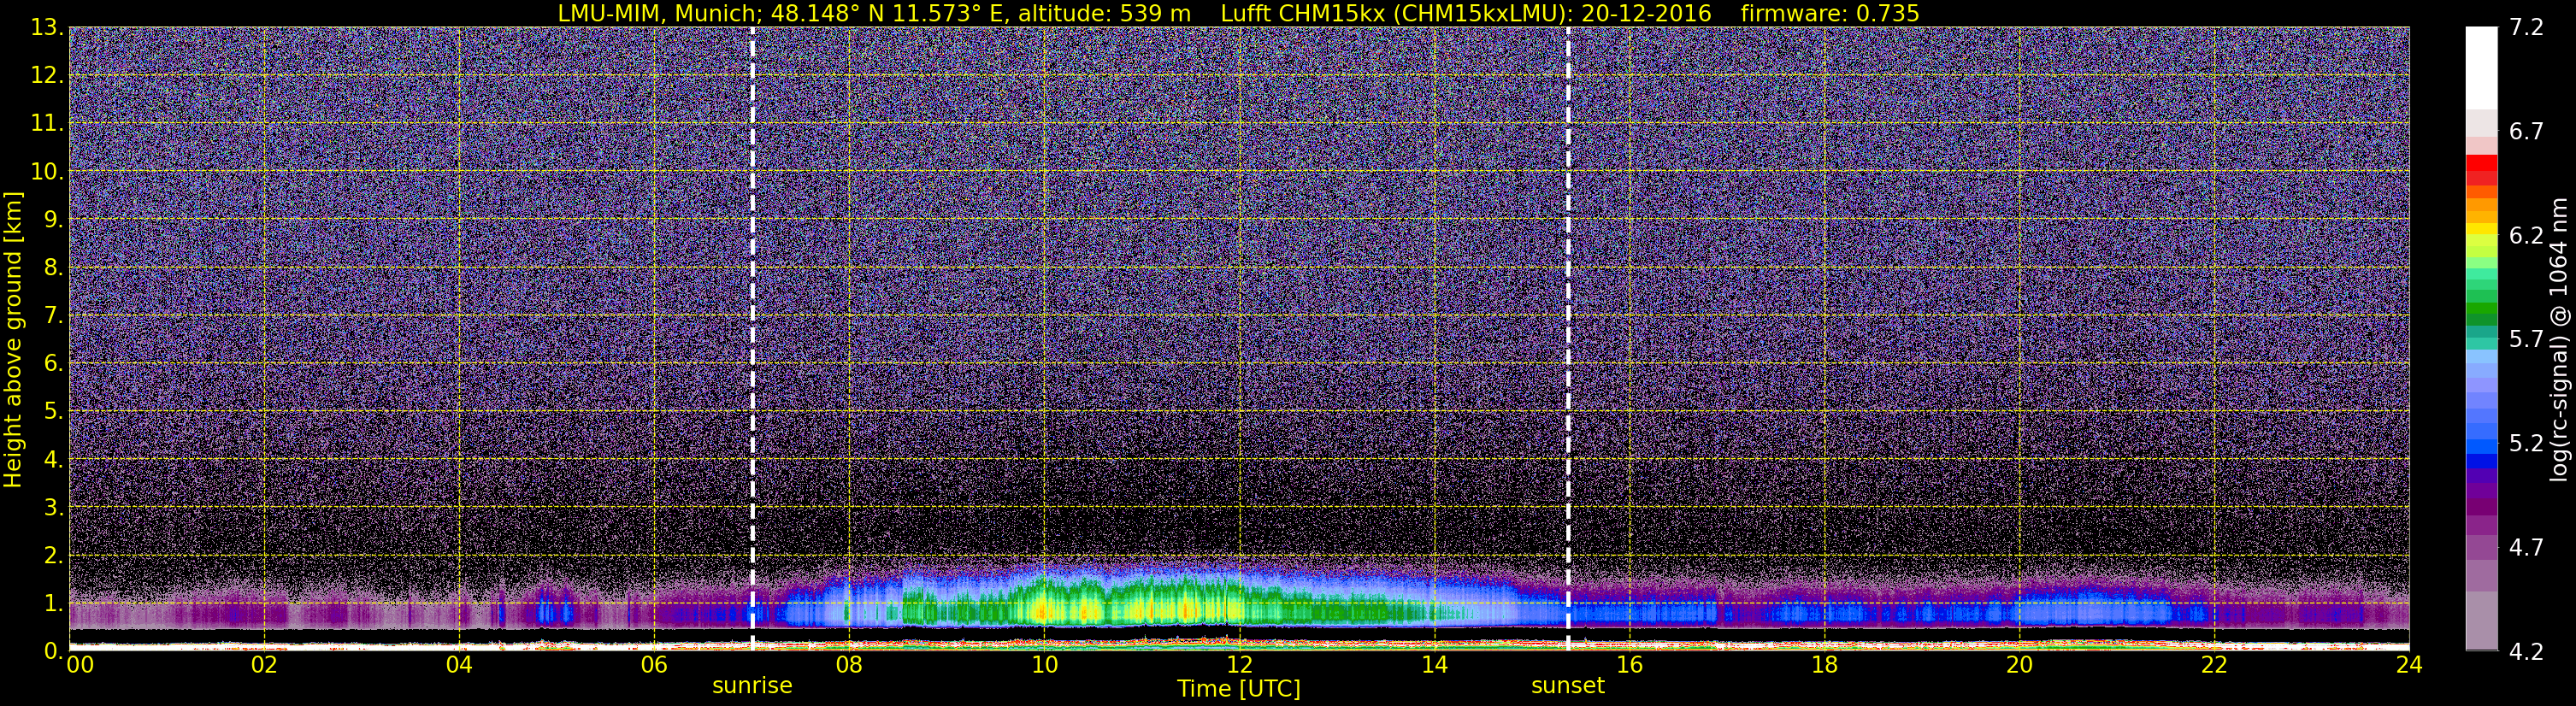2576x706 pixels.
Task: Click the "Height above ground [km]" axis label
Action: [13, 339]
